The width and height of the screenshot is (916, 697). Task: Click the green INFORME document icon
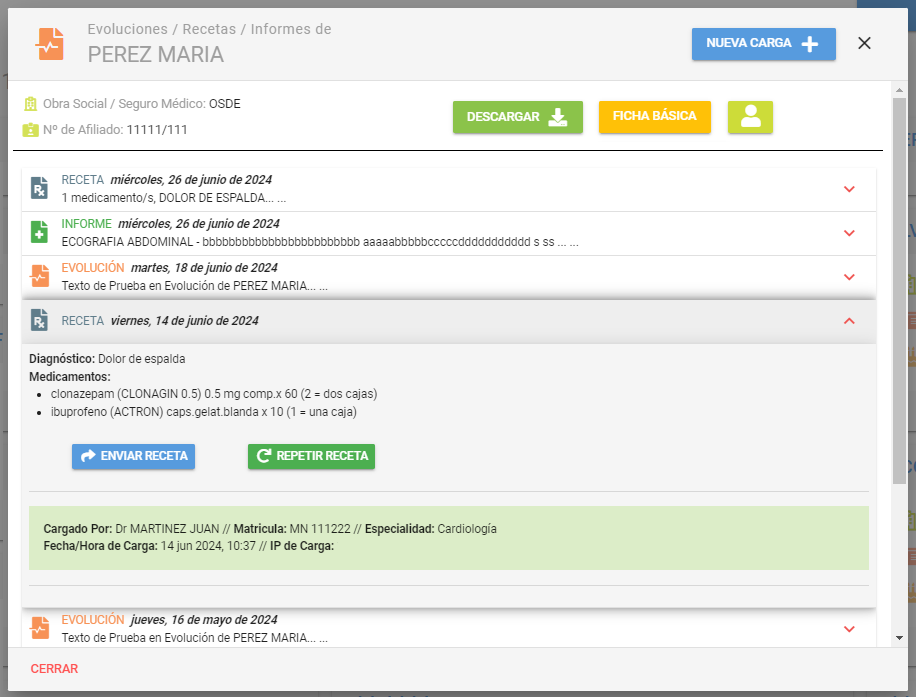pyautogui.click(x=39, y=232)
